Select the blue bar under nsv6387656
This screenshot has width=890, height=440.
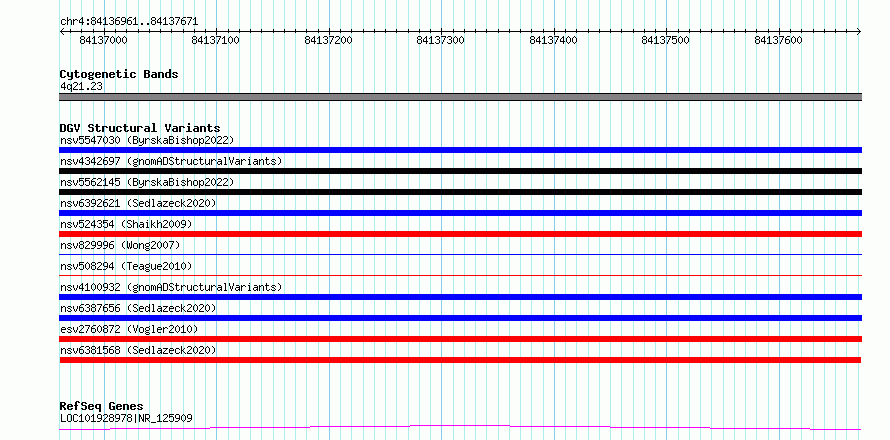tap(460, 318)
